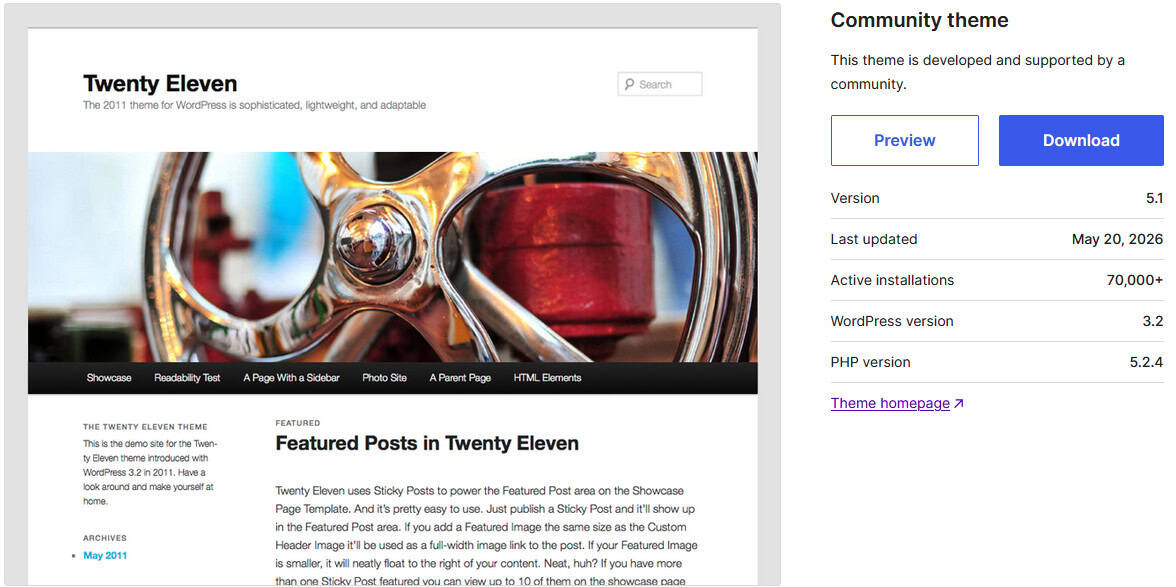This screenshot has width=1176, height=587.
Task: Click the header image of chrome wheel
Action: pyautogui.click(x=392, y=257)
